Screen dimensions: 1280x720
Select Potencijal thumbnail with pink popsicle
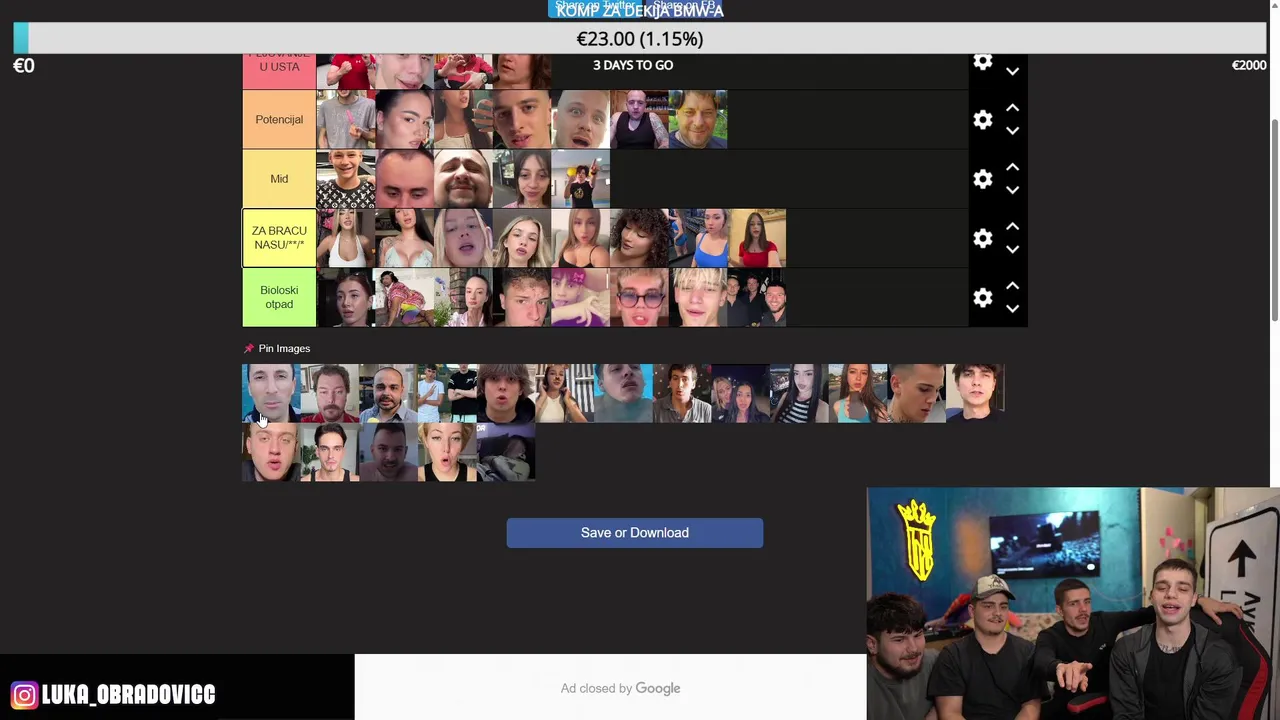point(345,119)
